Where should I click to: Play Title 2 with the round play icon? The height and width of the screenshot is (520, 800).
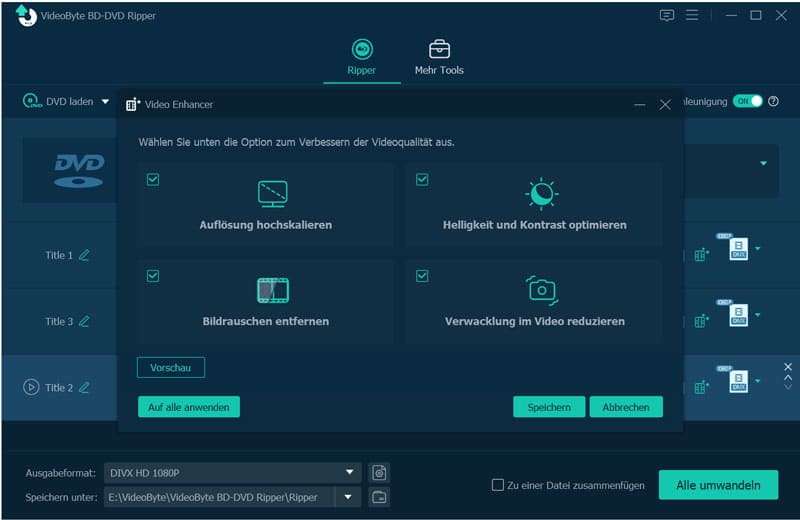pyautogui.click(x=31, y=387)
